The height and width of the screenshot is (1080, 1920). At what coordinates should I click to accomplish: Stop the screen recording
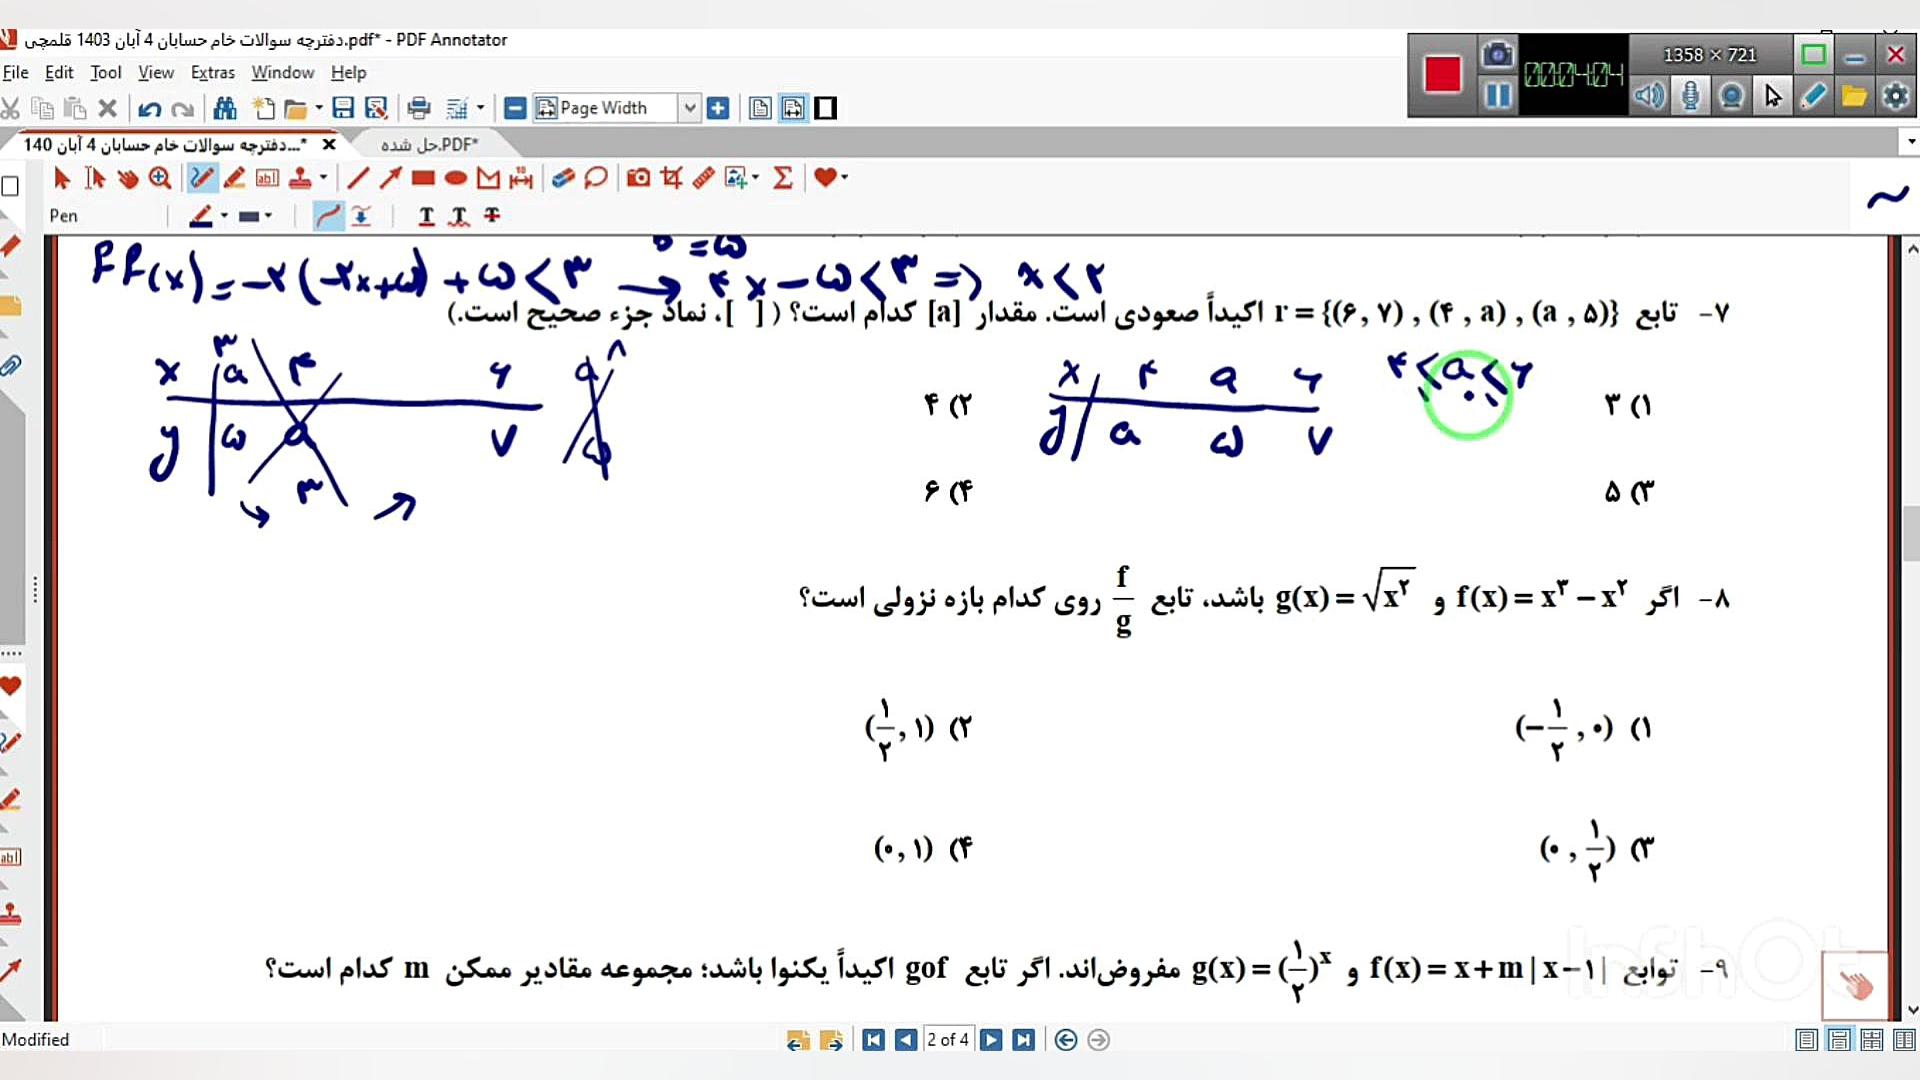tap(1442, 74)
